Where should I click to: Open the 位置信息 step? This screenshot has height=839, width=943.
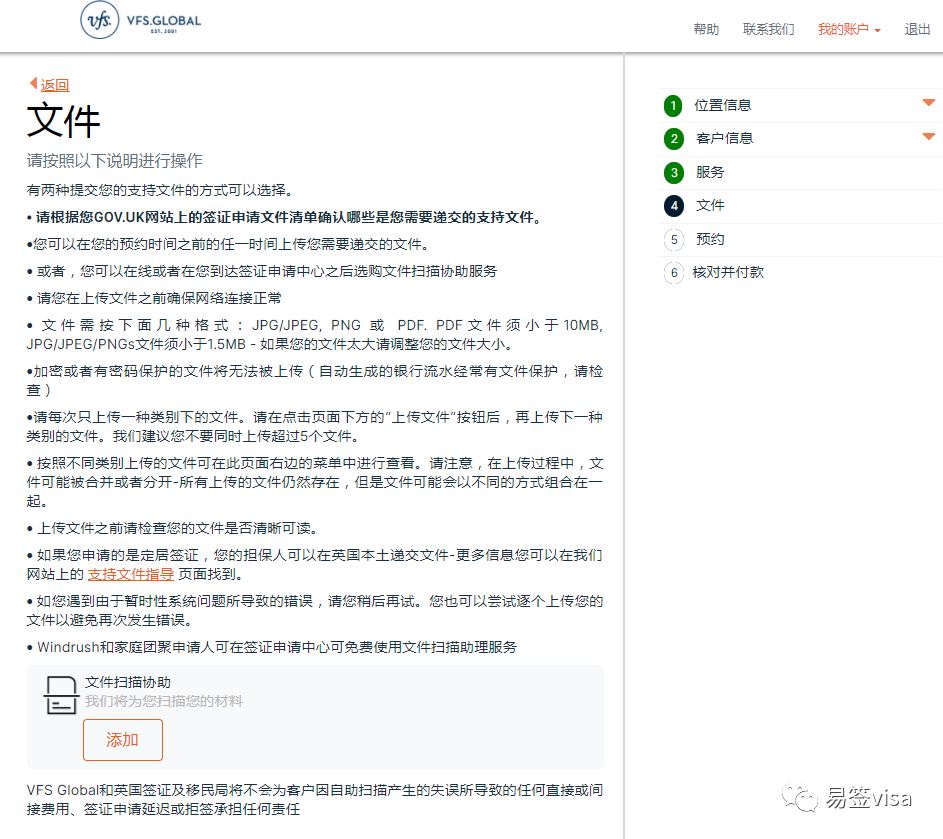[723, 105]
